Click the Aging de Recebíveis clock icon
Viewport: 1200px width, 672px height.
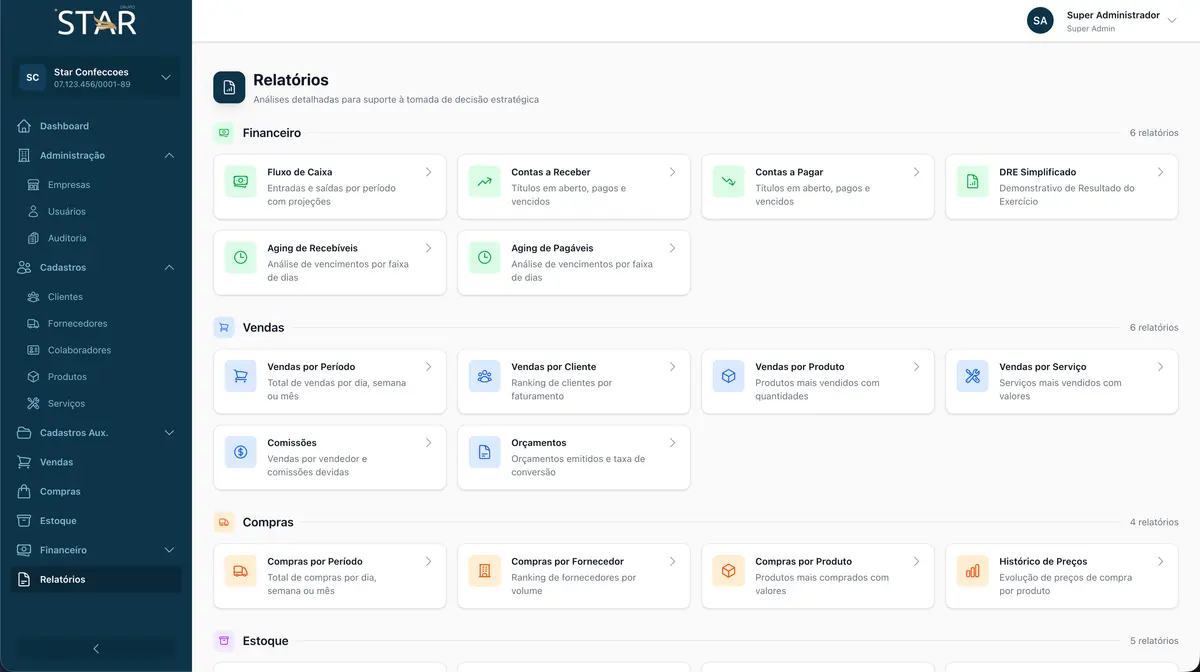click(x=240, y=257)
